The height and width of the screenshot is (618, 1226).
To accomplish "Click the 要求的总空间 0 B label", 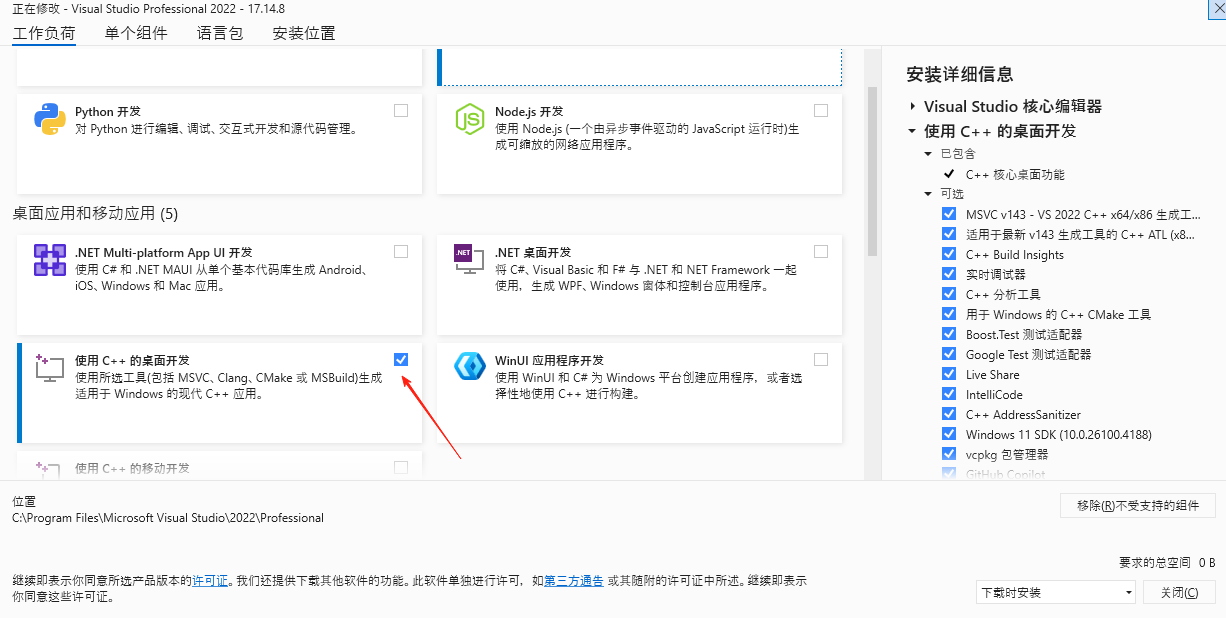I will pos(1167,562).
